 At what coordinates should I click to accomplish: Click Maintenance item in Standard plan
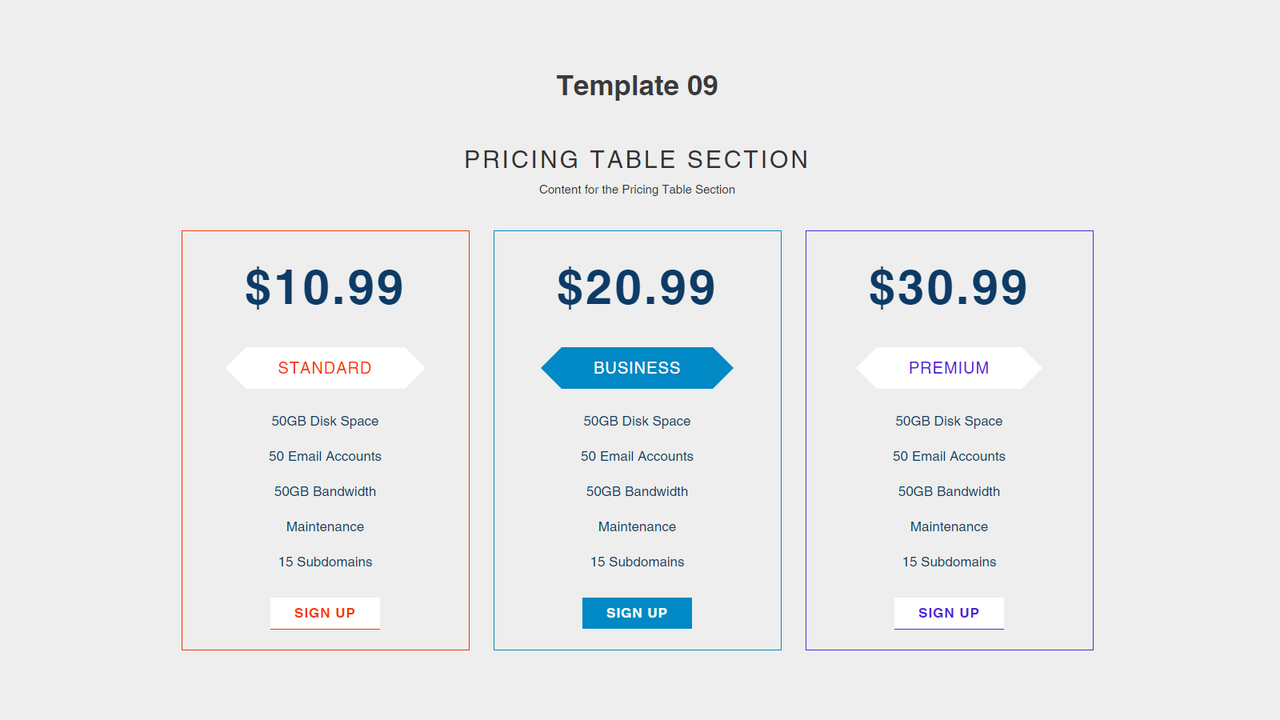[x=325, y=526]
